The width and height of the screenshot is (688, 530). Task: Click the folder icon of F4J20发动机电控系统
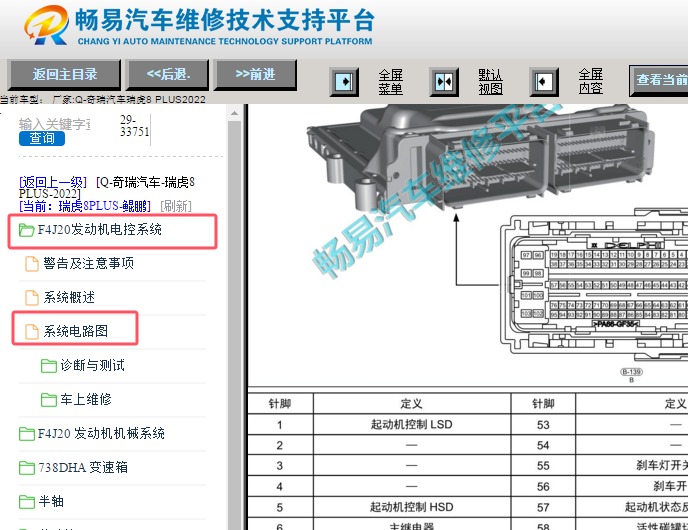tap(26, 229)
